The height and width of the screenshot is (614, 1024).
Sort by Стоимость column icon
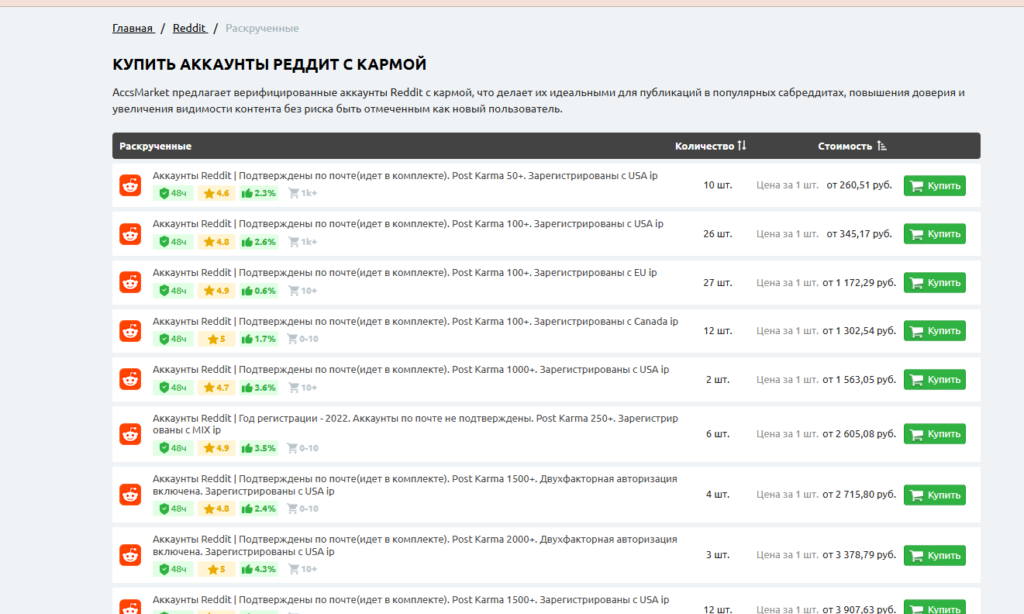pyautogui.click(x=882, y=146)
